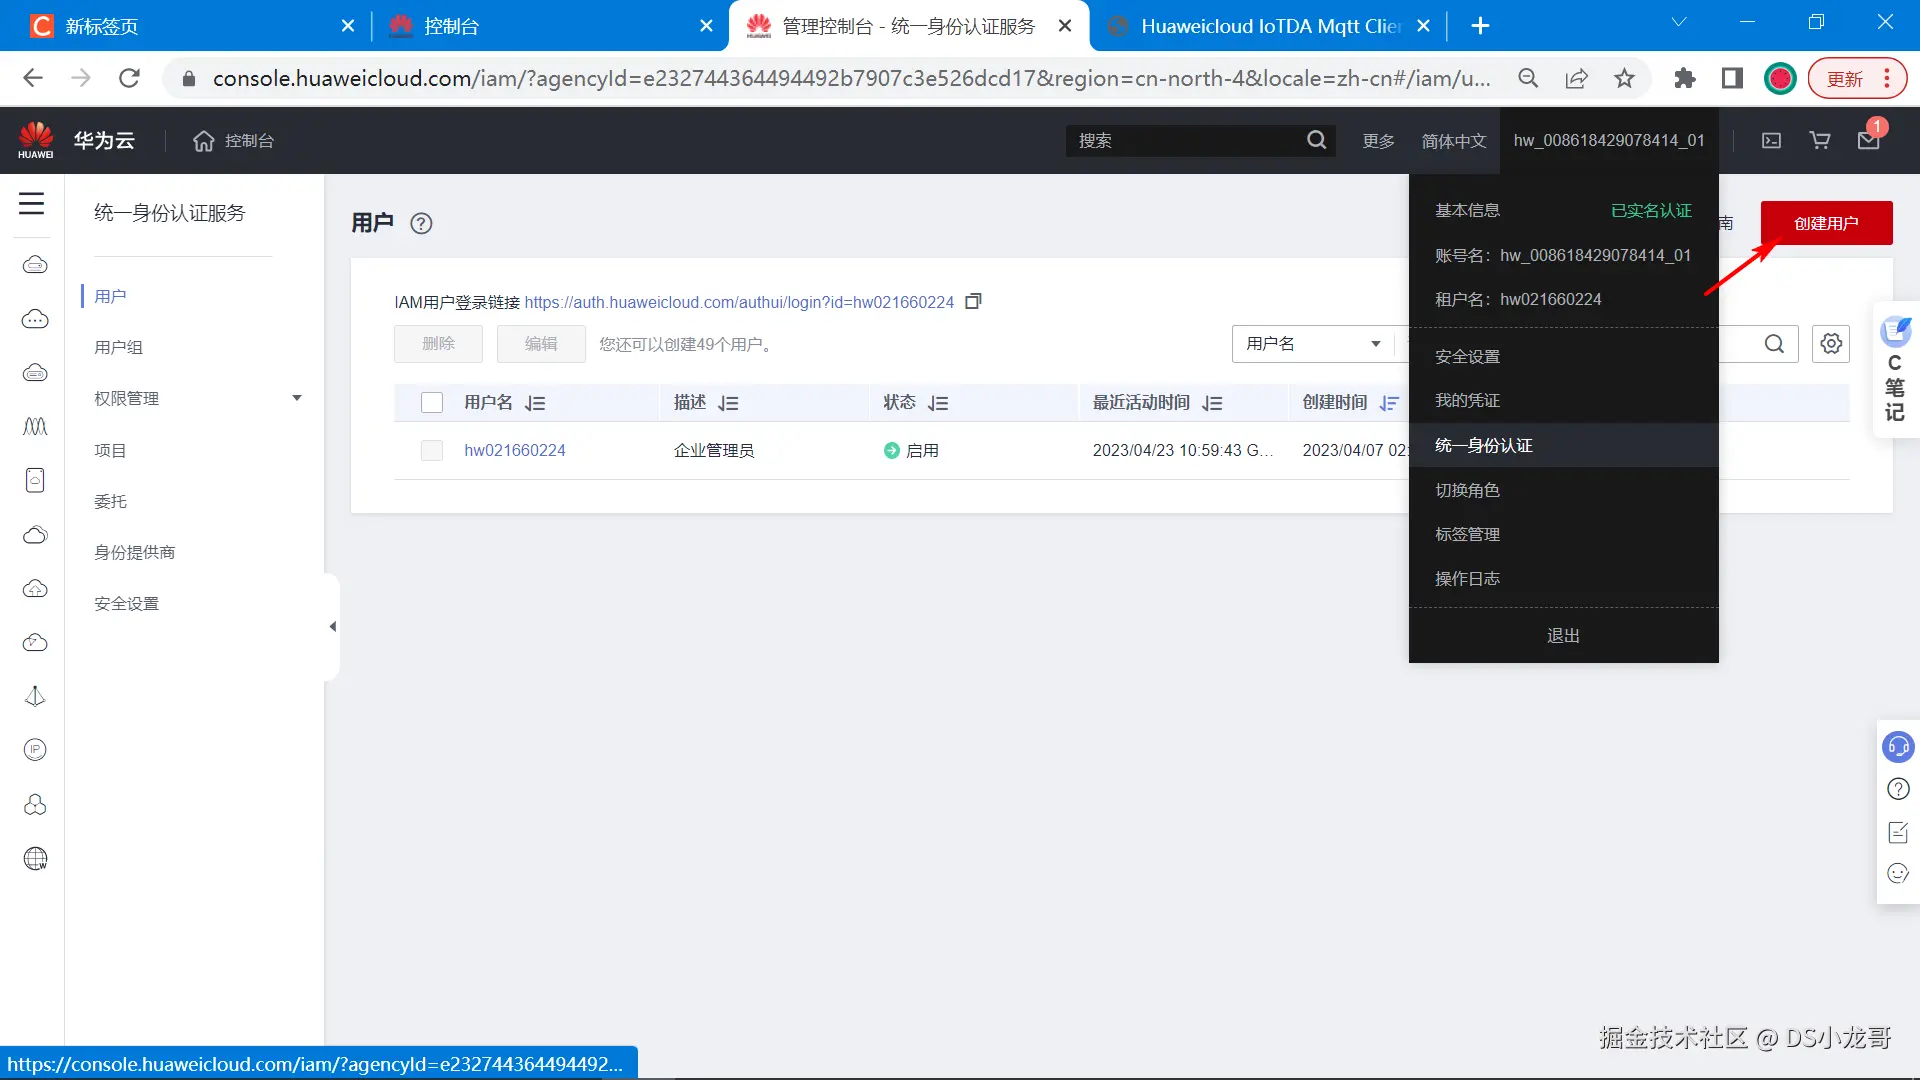1920x1080 pixels.
Task: Select 切换角色 in account menu
Action: tap(1467, 490)
